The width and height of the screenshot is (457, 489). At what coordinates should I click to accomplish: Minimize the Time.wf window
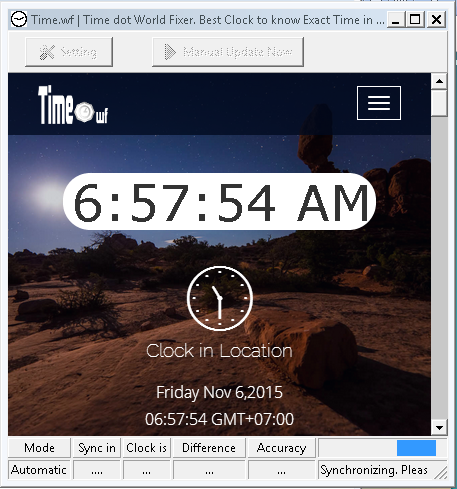click(x=396, y=20)
